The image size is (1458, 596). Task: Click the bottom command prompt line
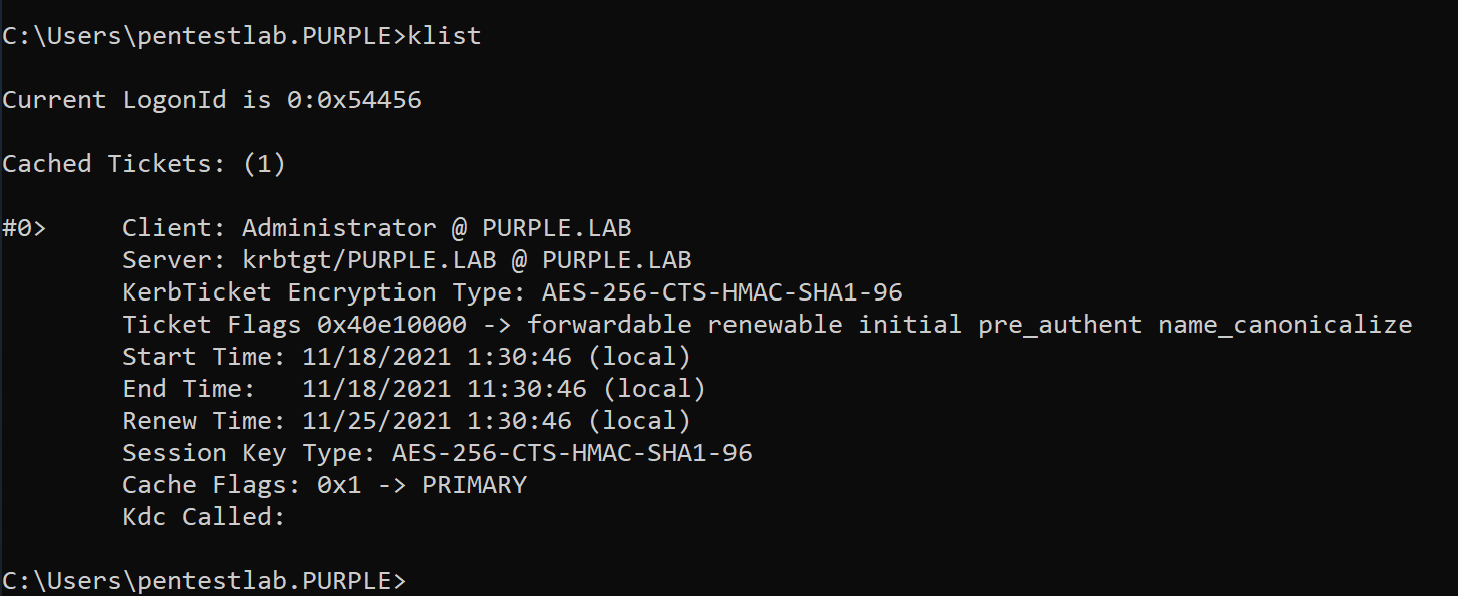click(204, 581)
